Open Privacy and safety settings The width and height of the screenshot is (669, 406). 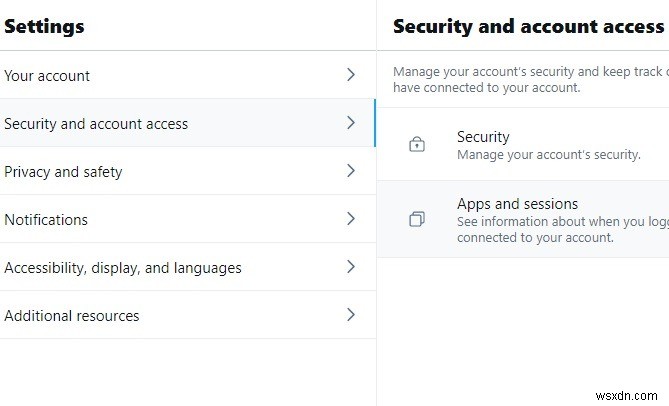pyautogui.click(x=63, y=172)
